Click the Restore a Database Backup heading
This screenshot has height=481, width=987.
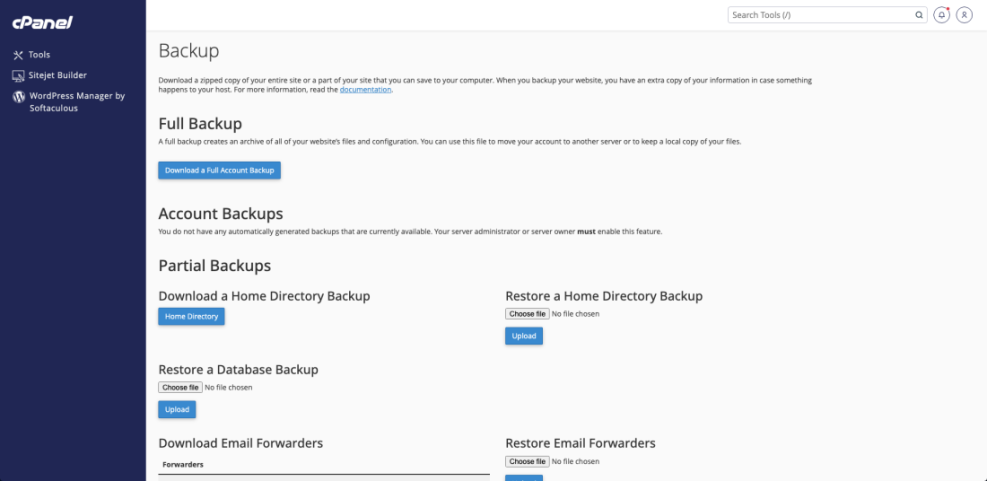[238, 370]
